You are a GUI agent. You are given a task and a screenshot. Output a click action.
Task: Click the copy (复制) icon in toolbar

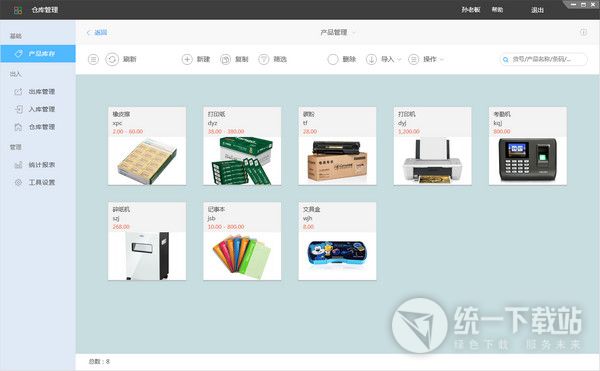point(226,59)
